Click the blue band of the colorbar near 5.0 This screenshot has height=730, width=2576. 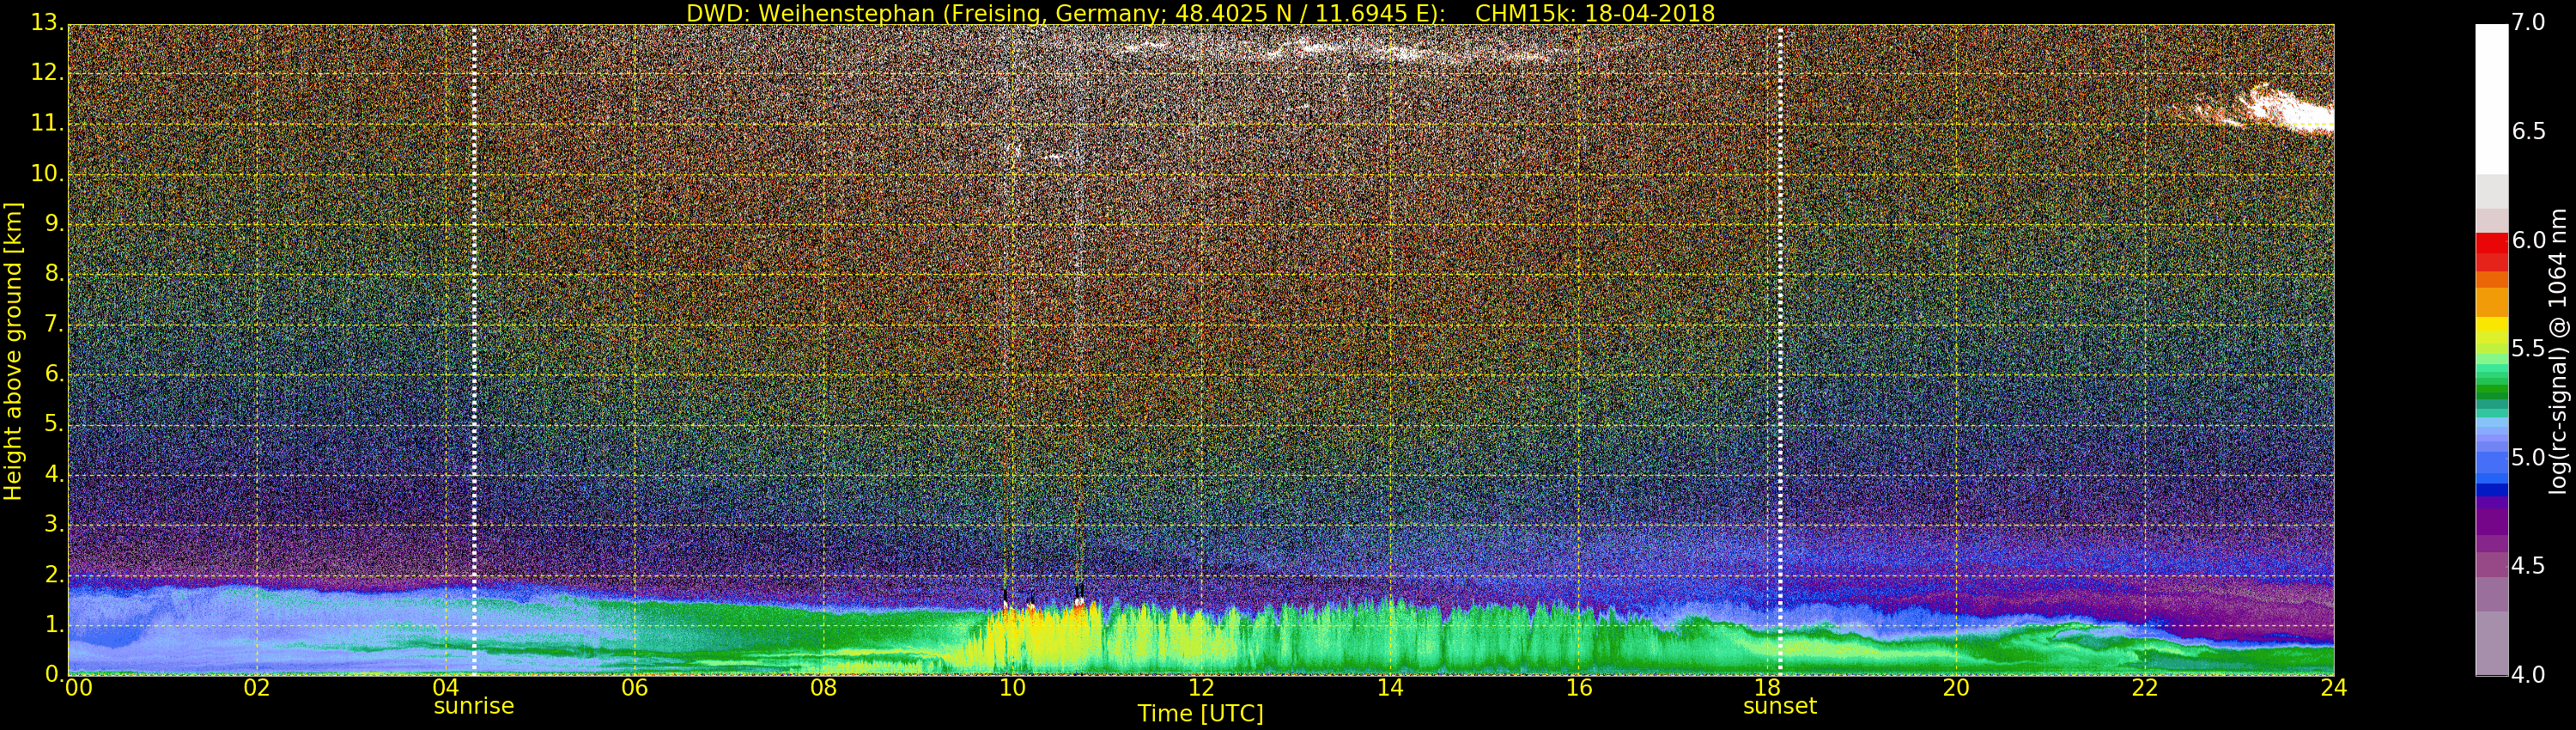tap(2491, 462)
